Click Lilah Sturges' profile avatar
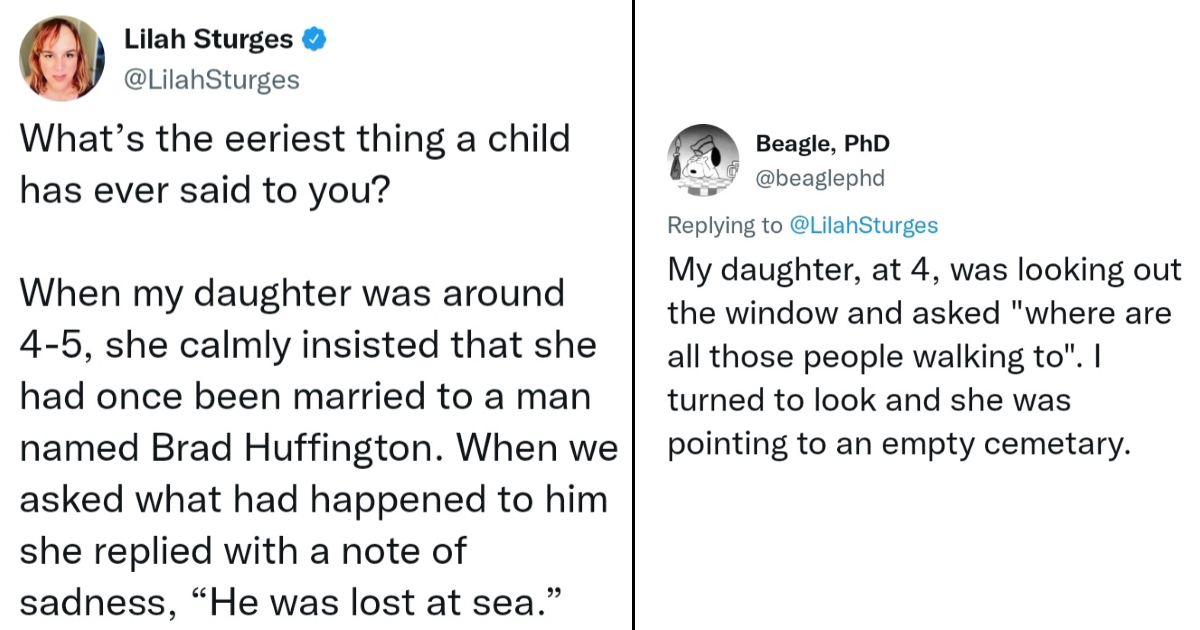The image size is (1200, 630). click(61, 58)
